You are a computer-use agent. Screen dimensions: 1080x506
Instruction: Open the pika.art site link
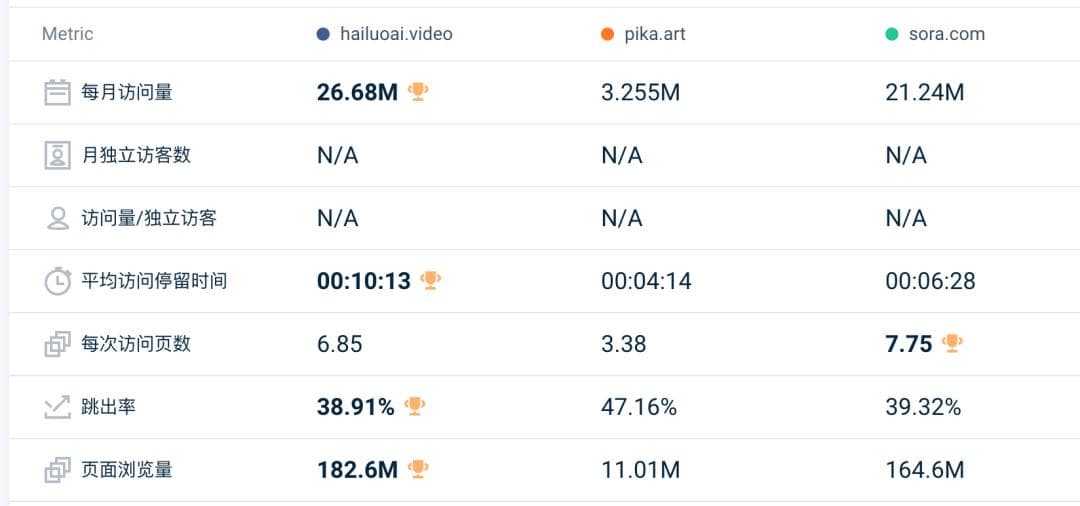click(x=653, y=34)
